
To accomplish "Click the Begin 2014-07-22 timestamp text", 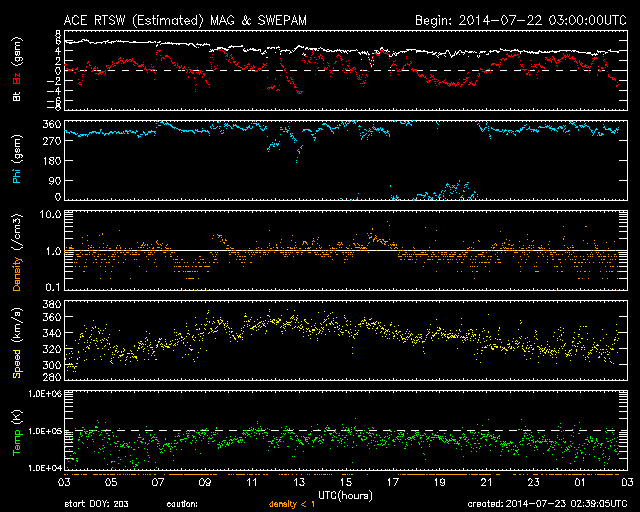I will 520,20.
